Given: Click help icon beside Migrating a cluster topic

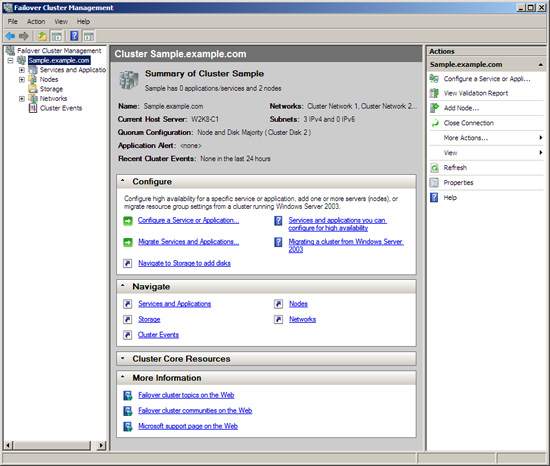Looking at the screenshot, I should pyautogui.click(x=278, y=242).
